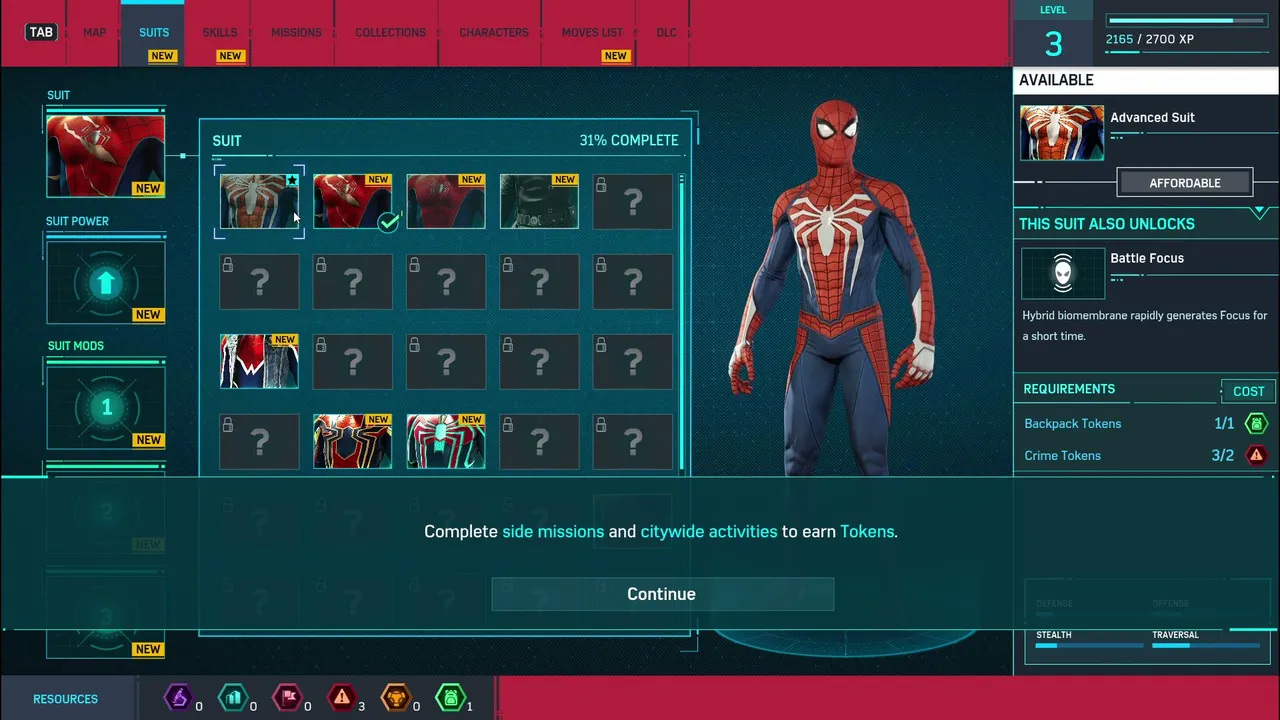This screenshot has width=1280, height=720.
Task: Click the red Crime token resource icon
Action: [x=342, y=697]
